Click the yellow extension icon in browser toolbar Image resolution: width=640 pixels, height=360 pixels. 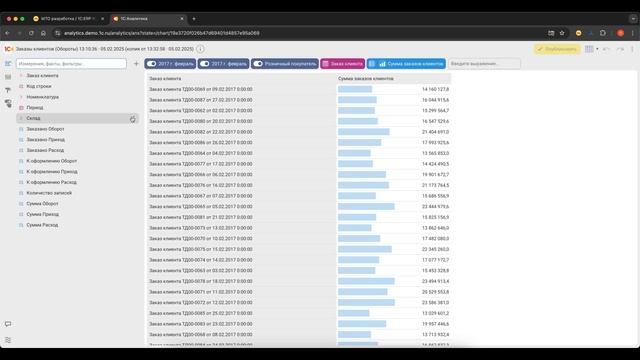578,33
